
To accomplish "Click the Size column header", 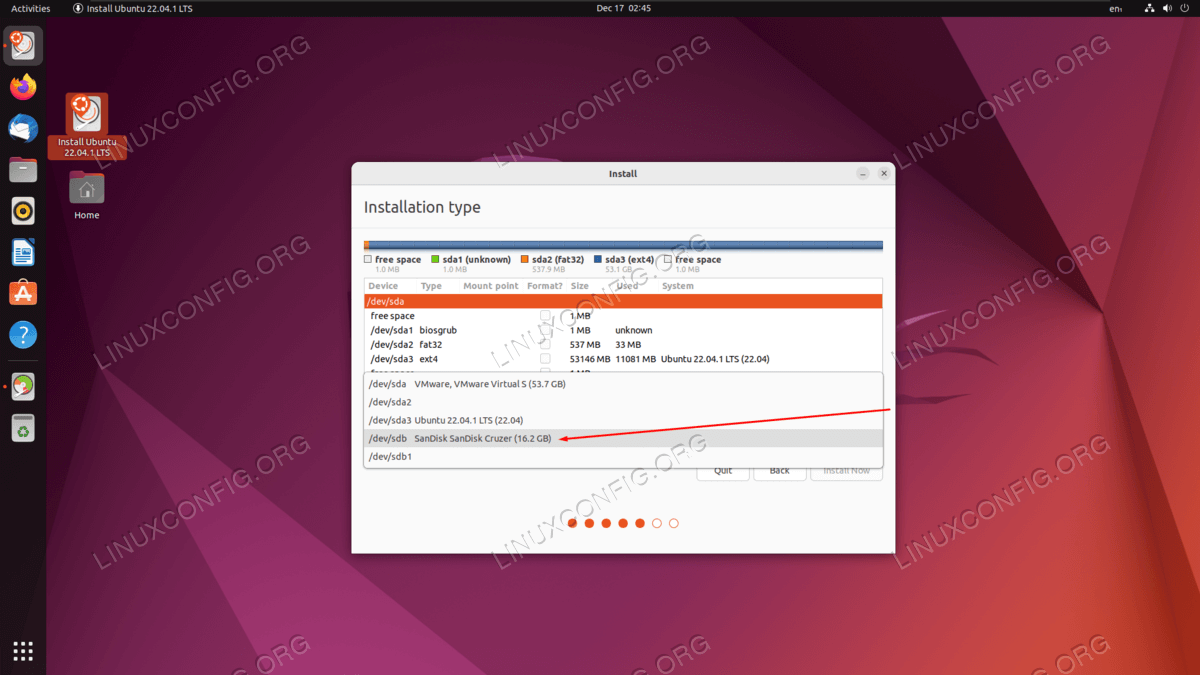I will pos(580,286).
